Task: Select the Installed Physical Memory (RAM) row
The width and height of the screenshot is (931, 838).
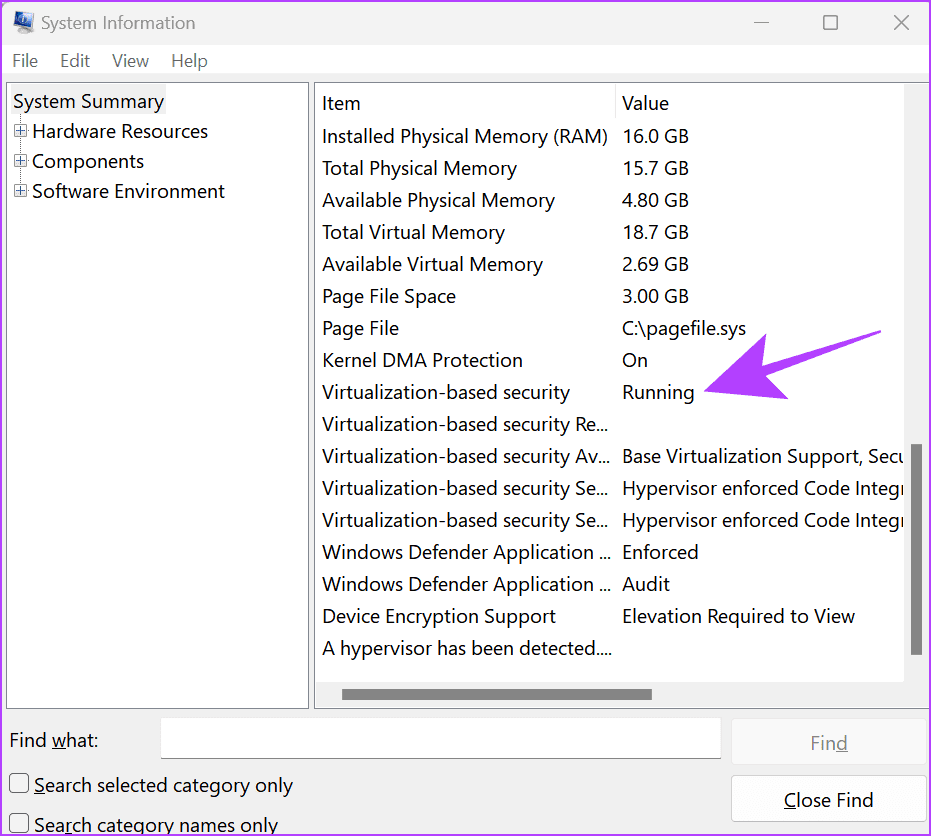Action: pyautogui.click(x=464, y=136)
